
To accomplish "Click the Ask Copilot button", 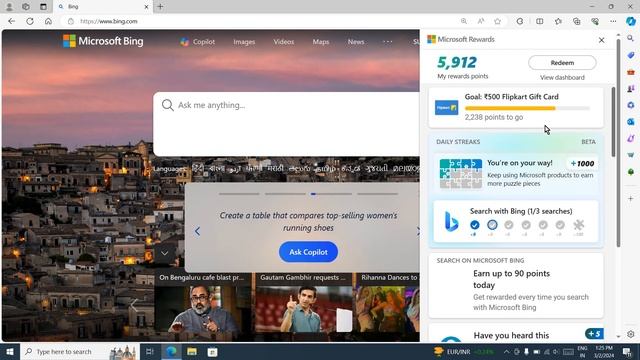I will [x=308, y=252].
